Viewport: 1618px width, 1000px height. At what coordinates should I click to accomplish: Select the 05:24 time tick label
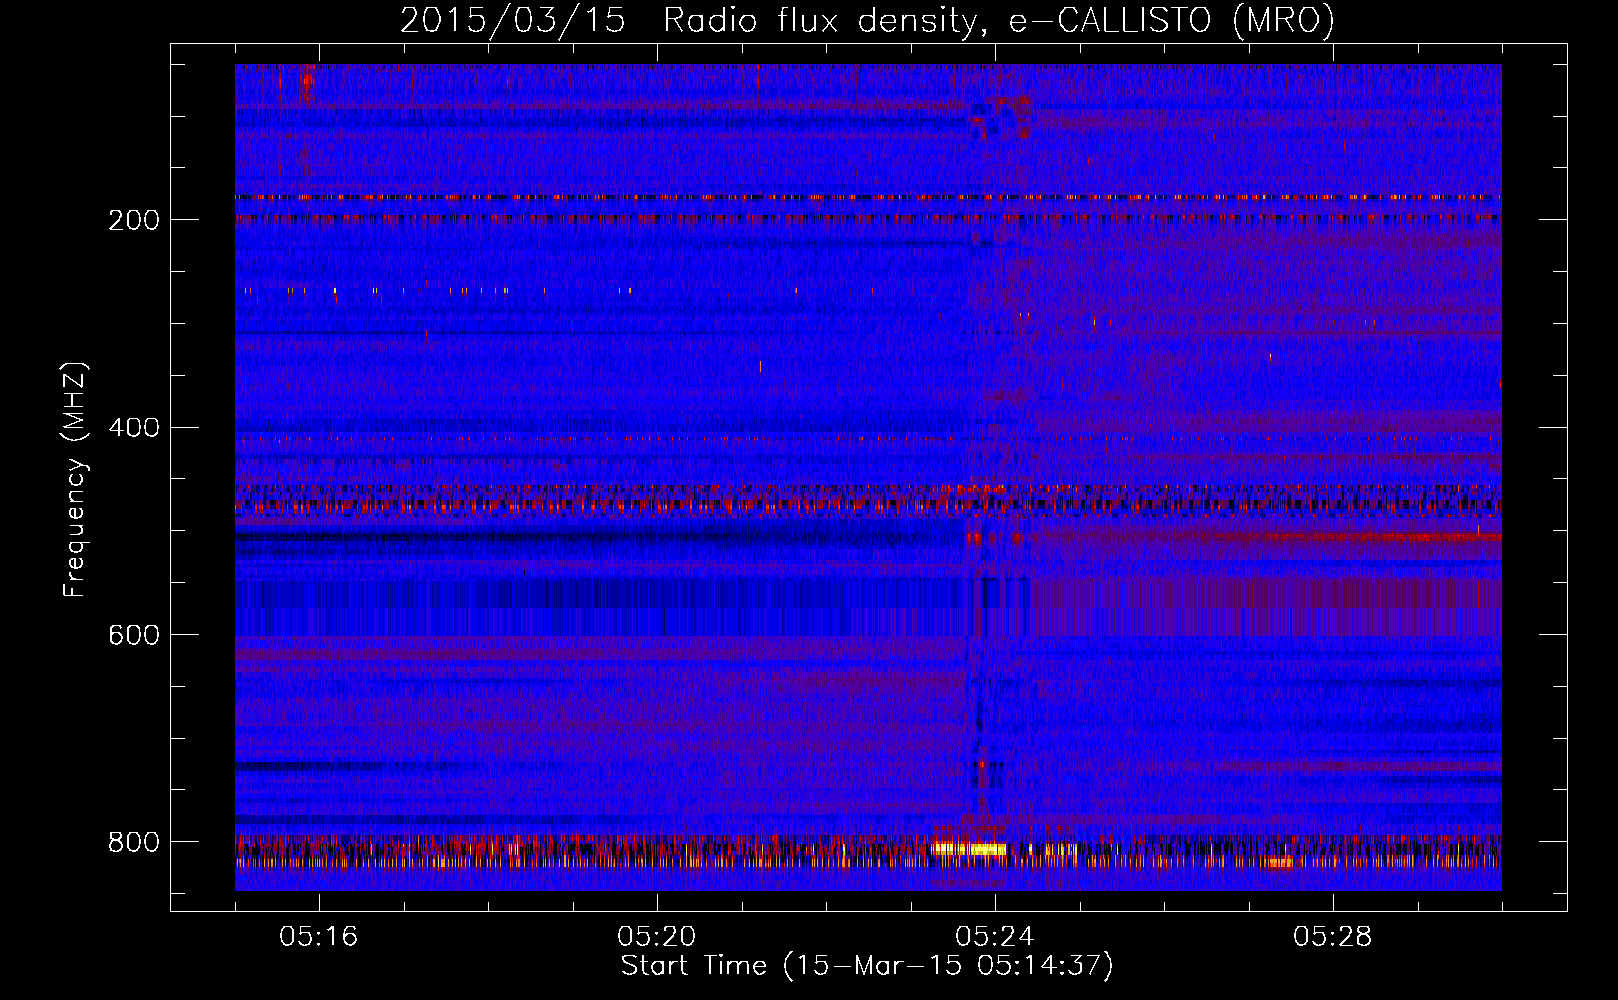[x=995, y=937]
